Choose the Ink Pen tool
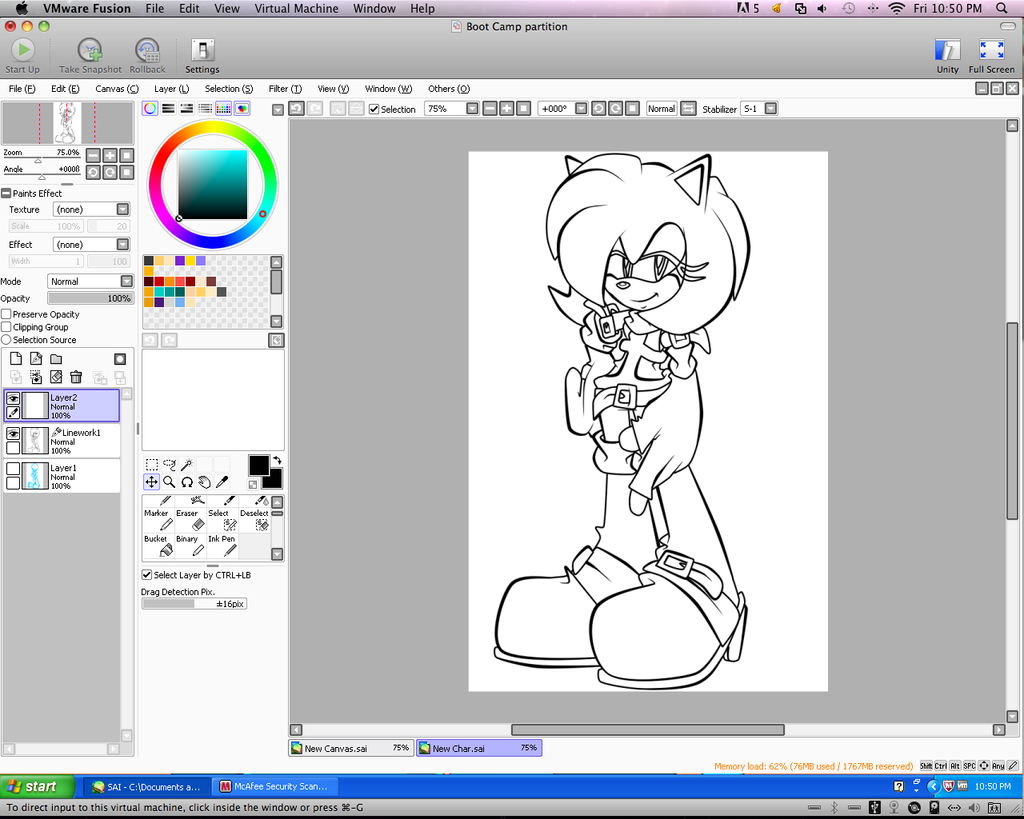This screenshot has height=819, width=1024. coord(222,546)
